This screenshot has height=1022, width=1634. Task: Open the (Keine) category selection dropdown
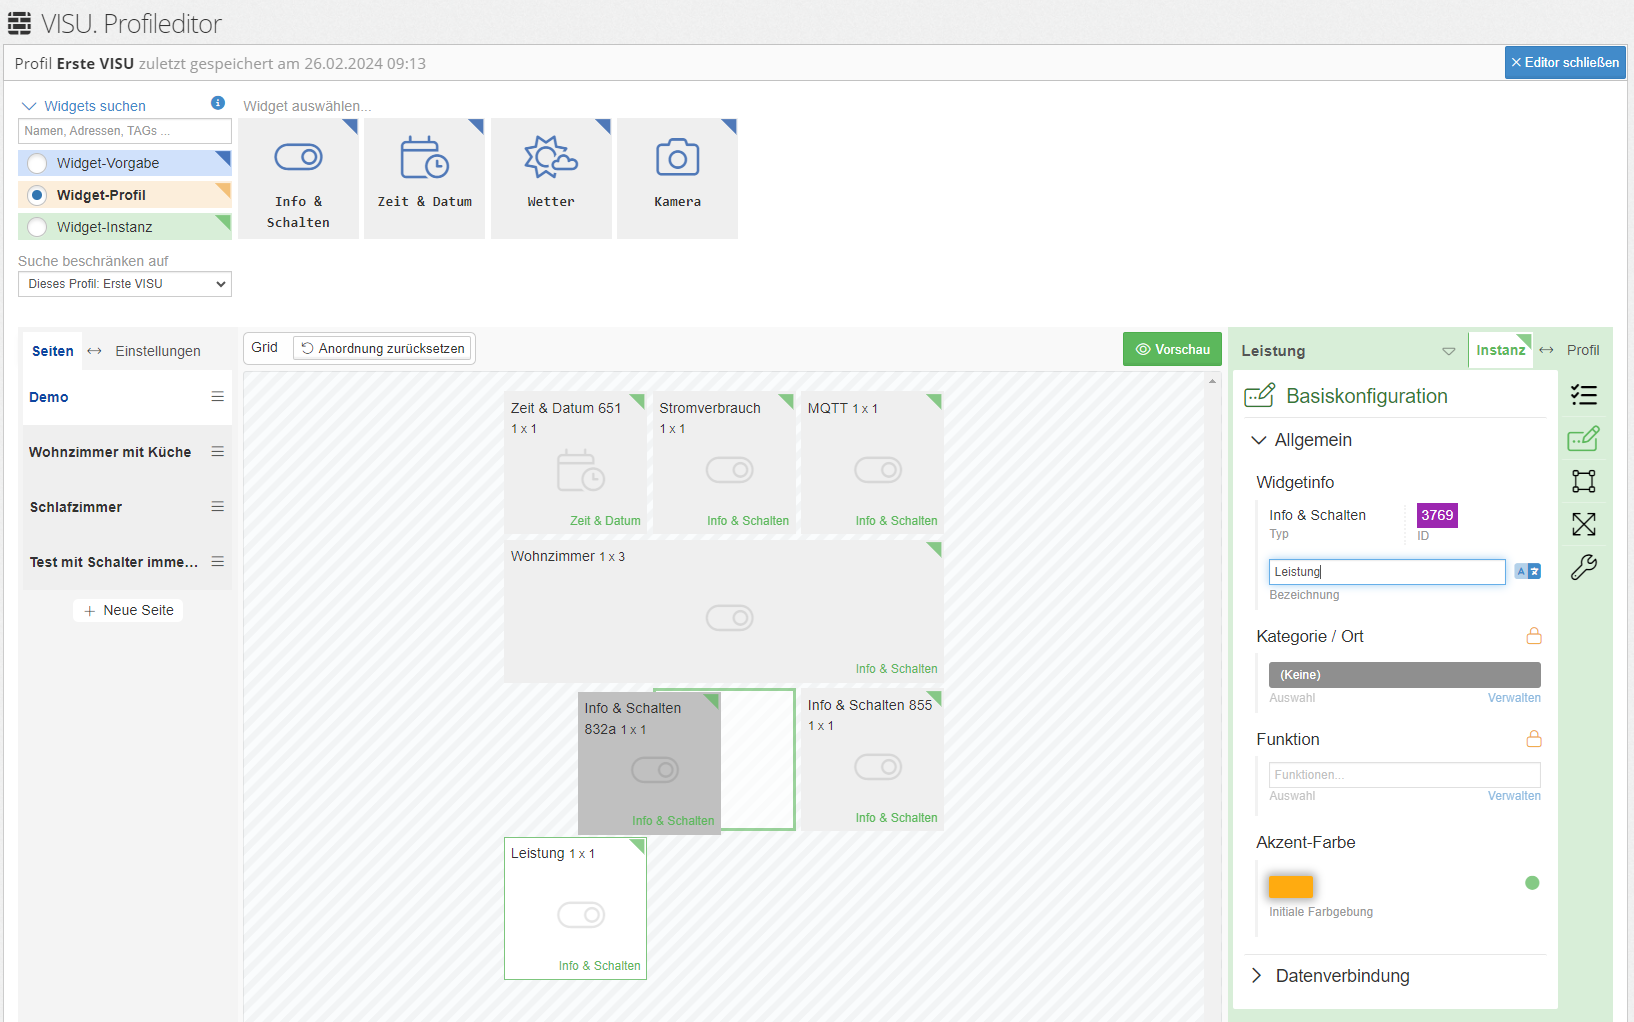(1405, 675)
